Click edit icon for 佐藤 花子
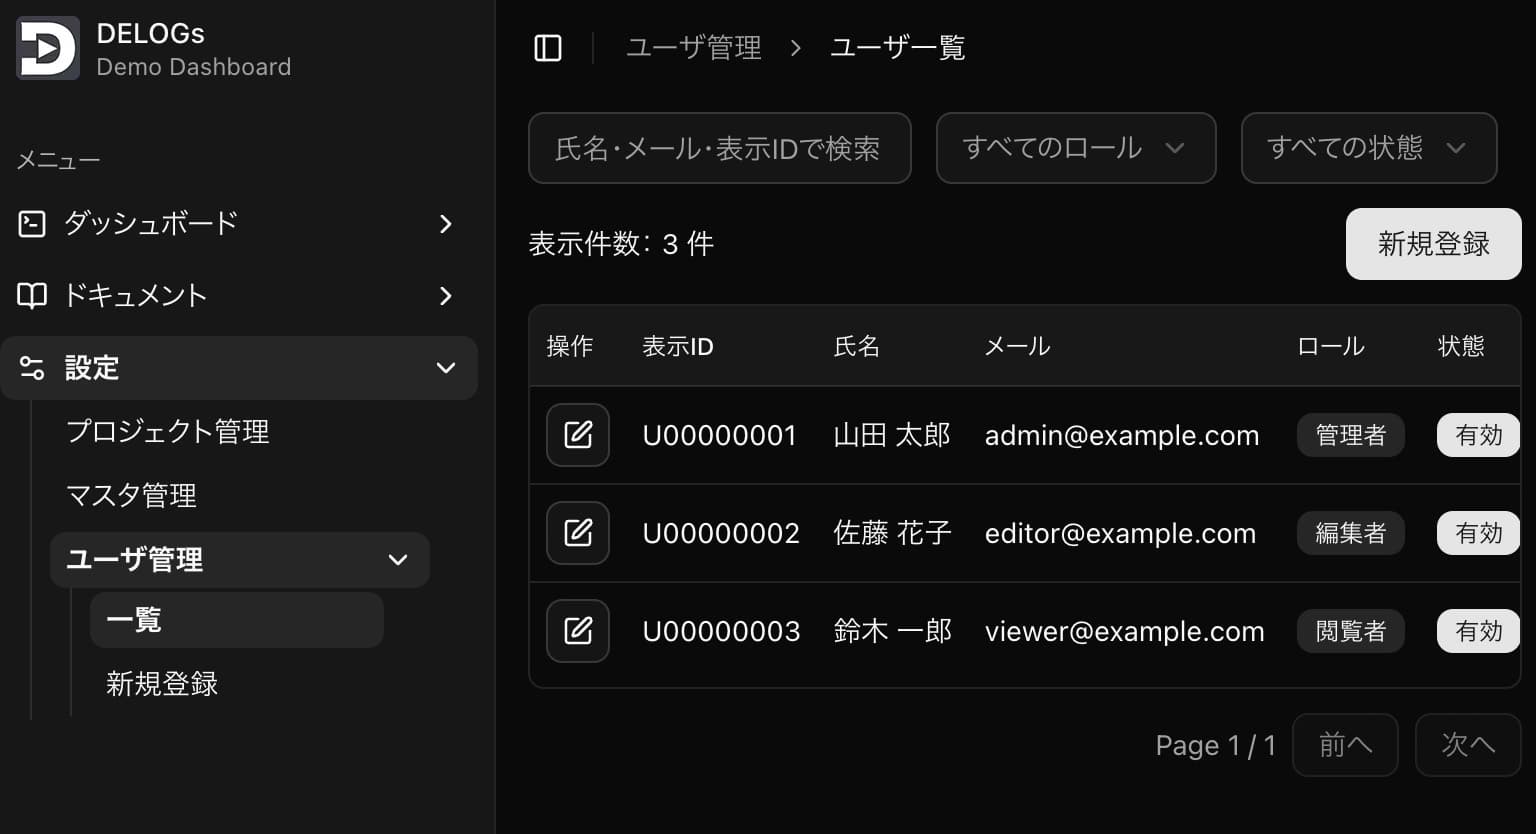The width and height of the screenshot is (1536, 834). (x=578, y=533)
